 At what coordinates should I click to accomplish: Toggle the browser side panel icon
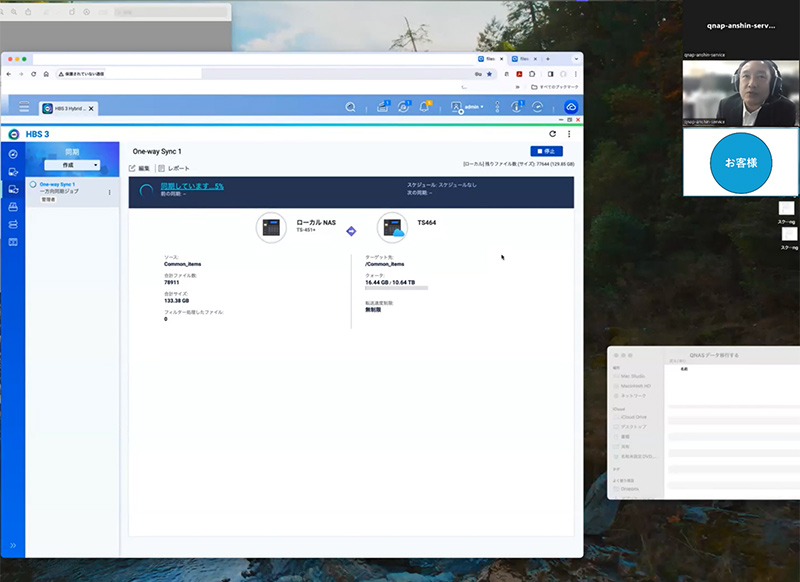coord(551,74)
